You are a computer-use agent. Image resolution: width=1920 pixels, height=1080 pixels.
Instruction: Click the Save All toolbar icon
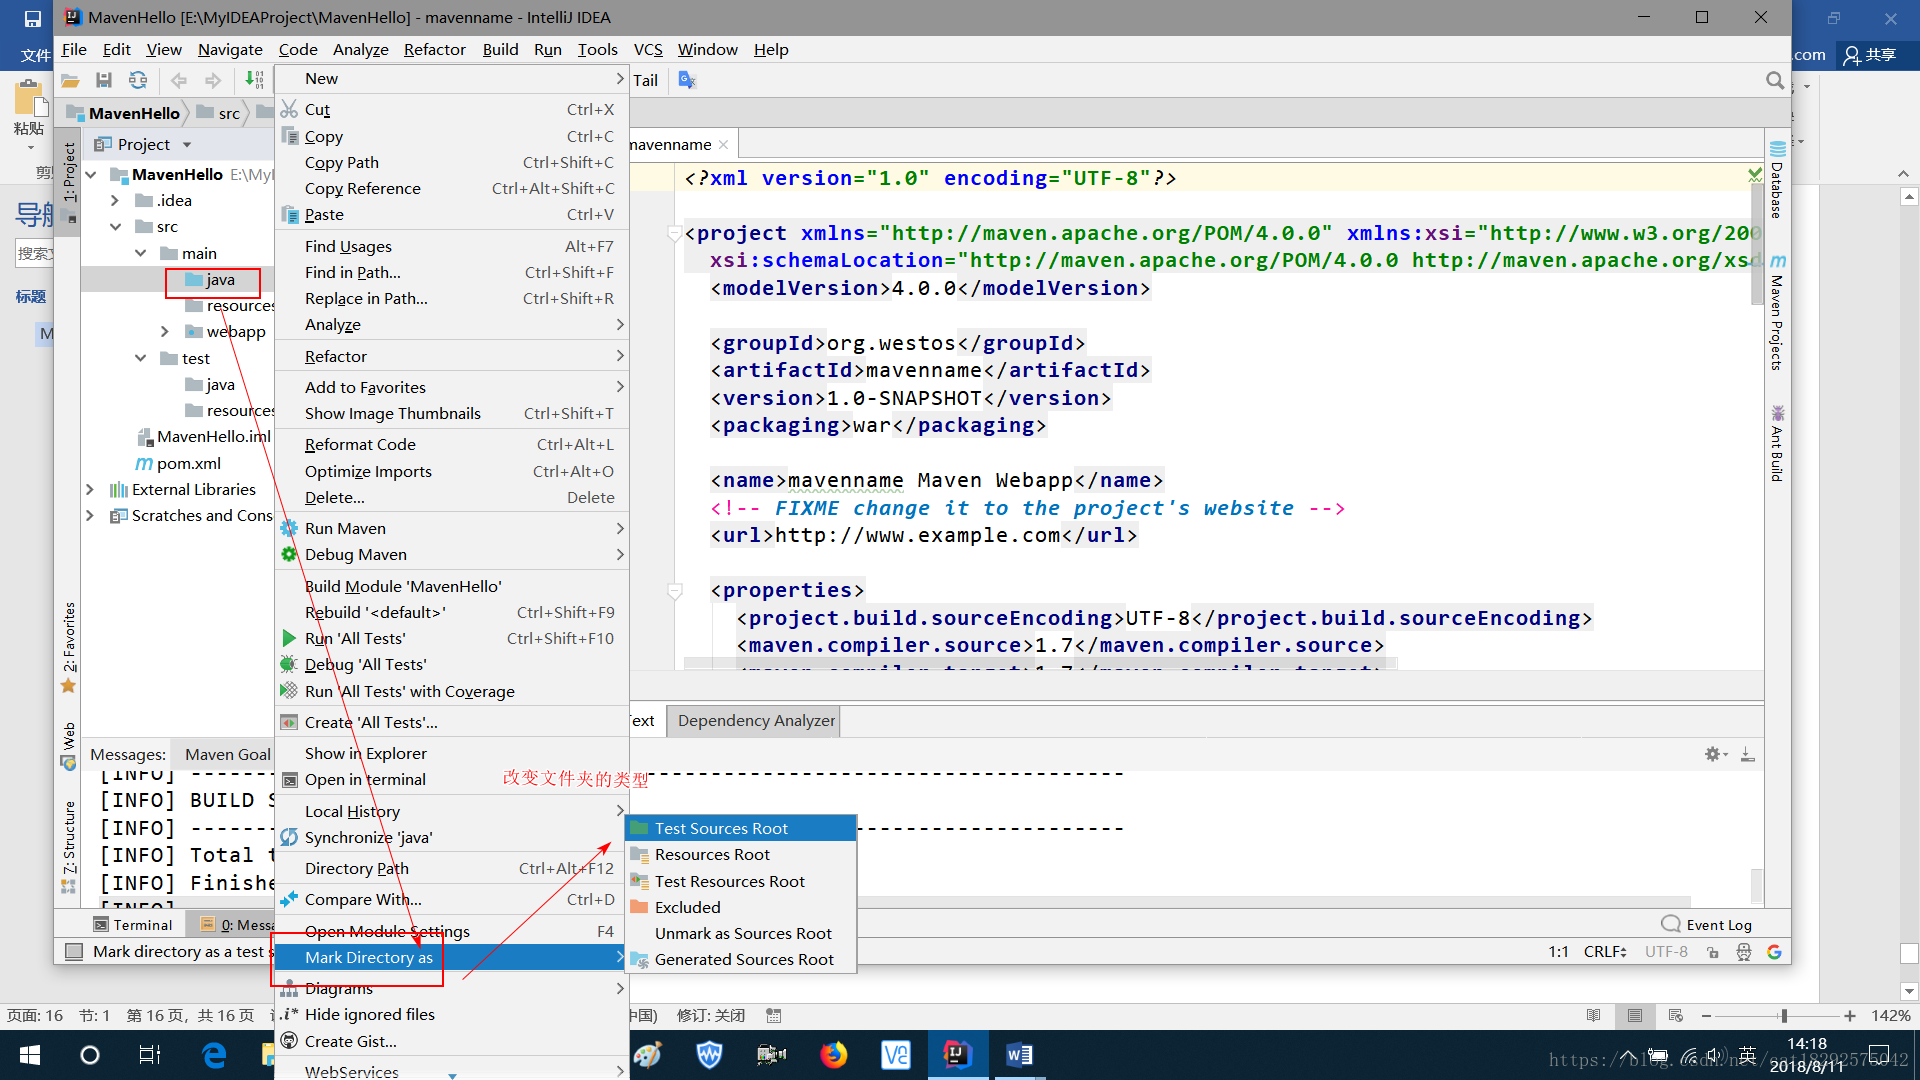[104, 81]
